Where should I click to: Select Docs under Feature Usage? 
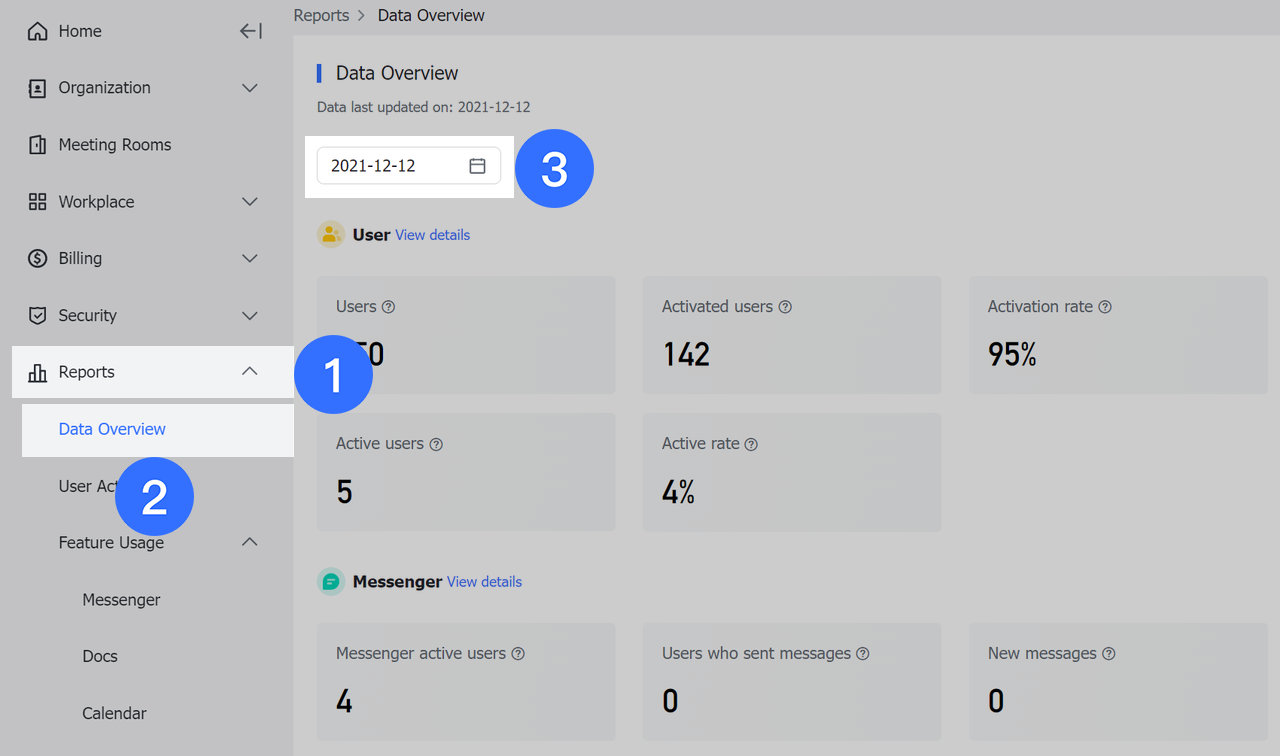click(x=99, y=656)
